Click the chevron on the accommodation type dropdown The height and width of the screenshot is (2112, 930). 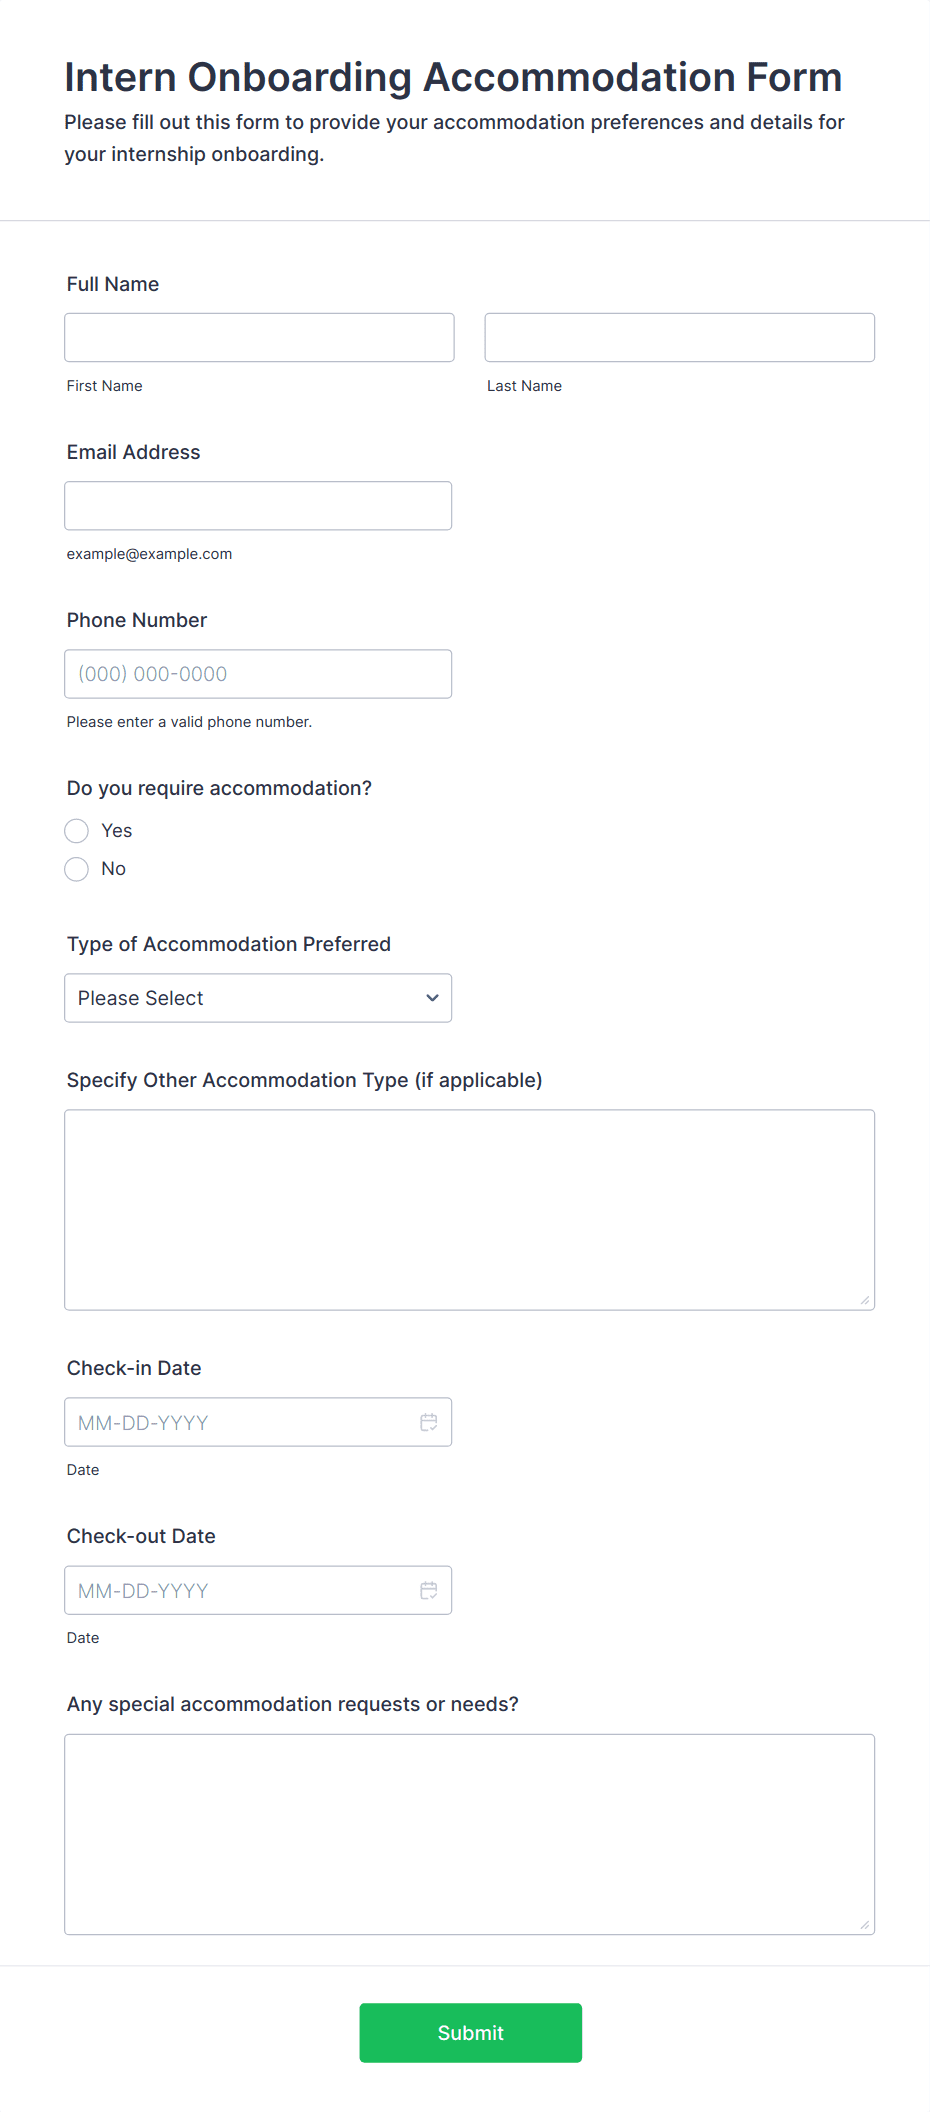tap(431, 997)
